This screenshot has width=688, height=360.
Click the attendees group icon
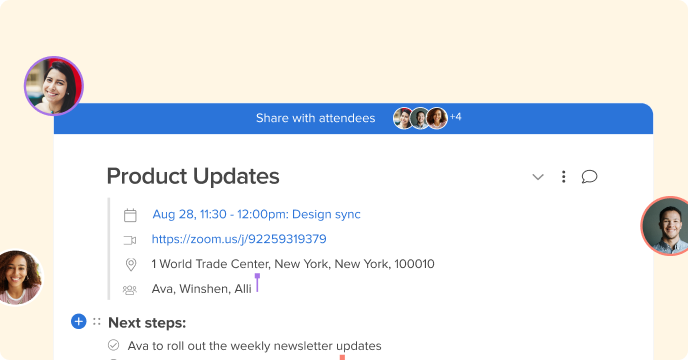pos(130,290)
